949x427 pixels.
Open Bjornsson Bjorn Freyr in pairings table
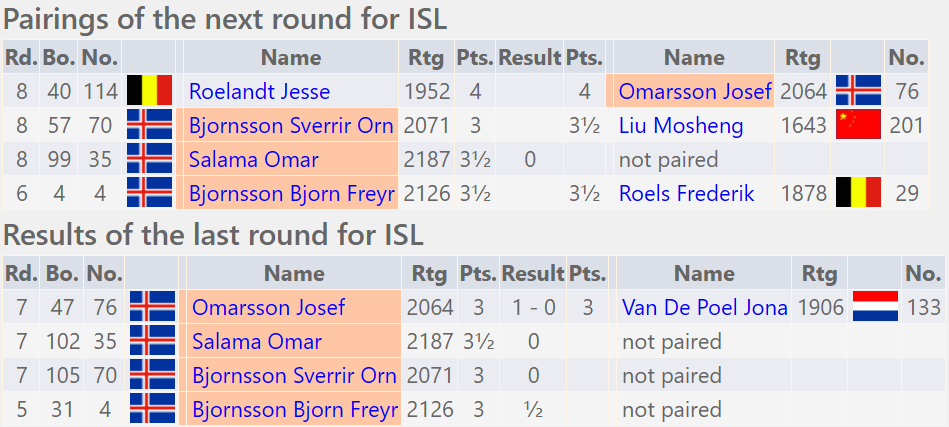292,194
